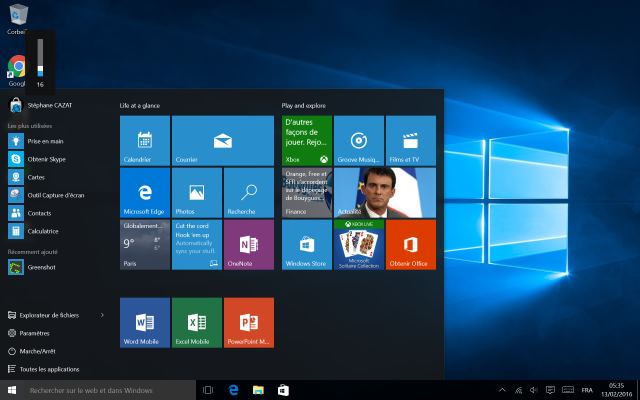
Task: Open Edge from the taskbar
Action: click(233, 390)
